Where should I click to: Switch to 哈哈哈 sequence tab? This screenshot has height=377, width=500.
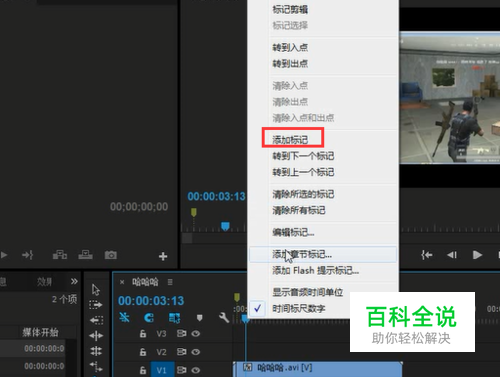coord(145,282)
